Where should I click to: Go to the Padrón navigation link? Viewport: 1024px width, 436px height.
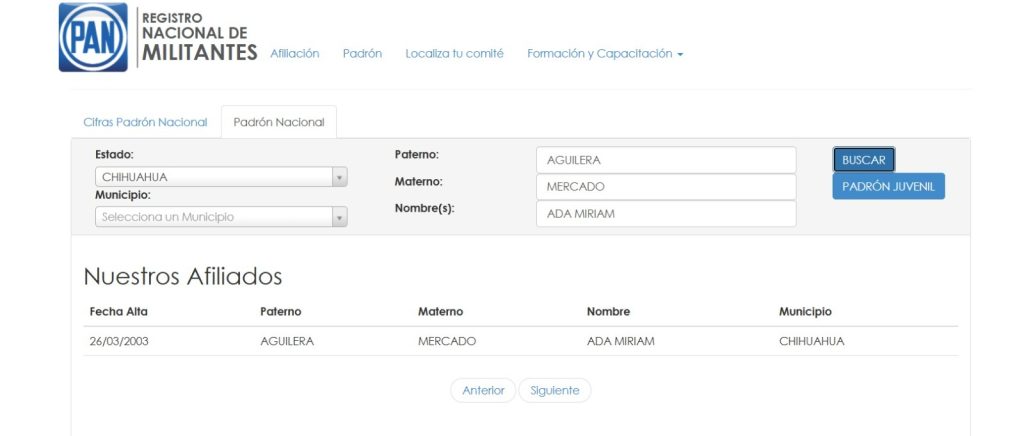pyautogui.click(x=362, y=54)
